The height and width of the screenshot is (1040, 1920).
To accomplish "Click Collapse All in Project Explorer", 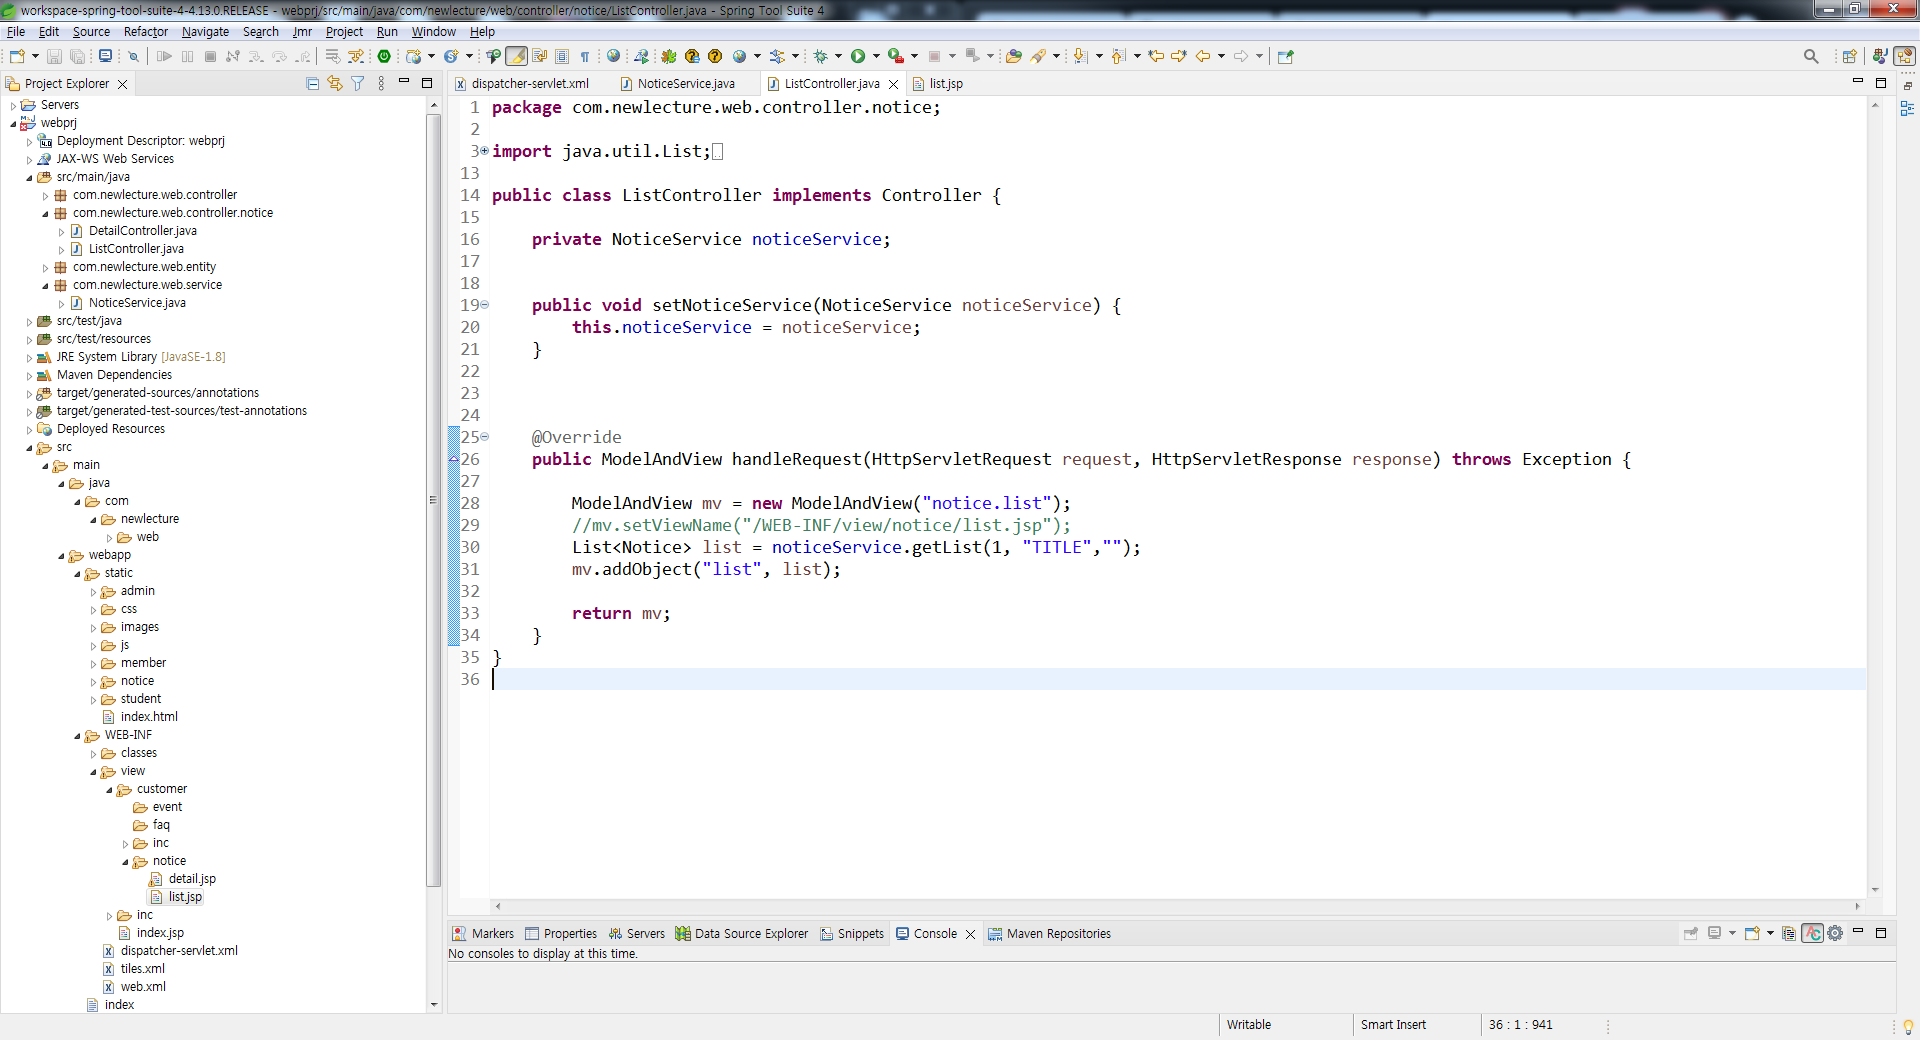I will point(312,84).
